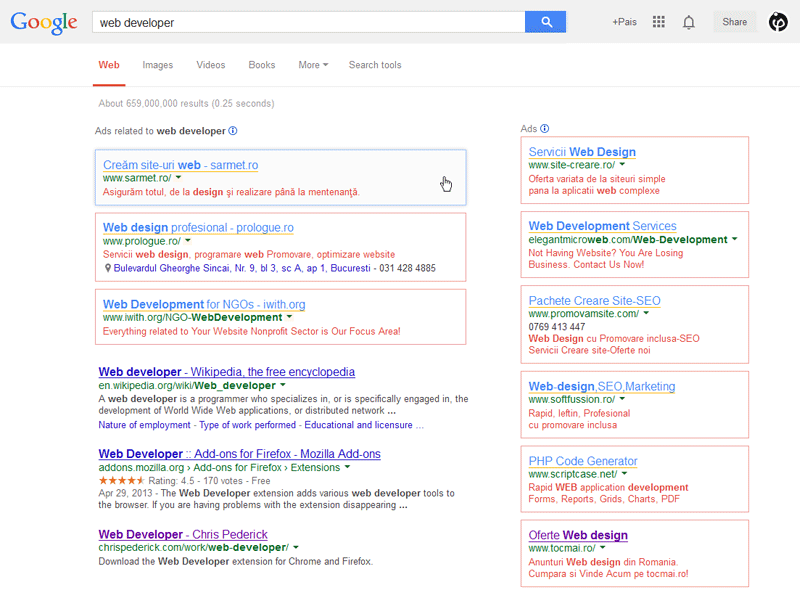Image resolution: width=800 pixels, height=600 pixels.
Task: Click phone number '0769 413 447'
Action: [557, 327]
